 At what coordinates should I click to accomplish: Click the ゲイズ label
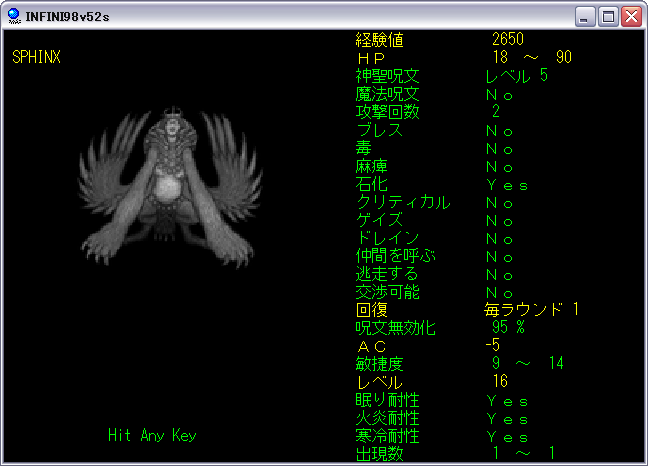tap(379, 220)
